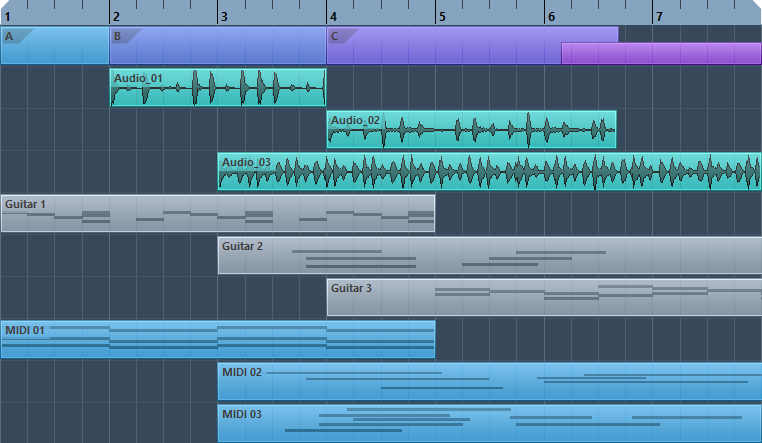This screenshot has width=762, height=443.
Task: Click ruler at bar 6
Action: [x=551, y=17]
